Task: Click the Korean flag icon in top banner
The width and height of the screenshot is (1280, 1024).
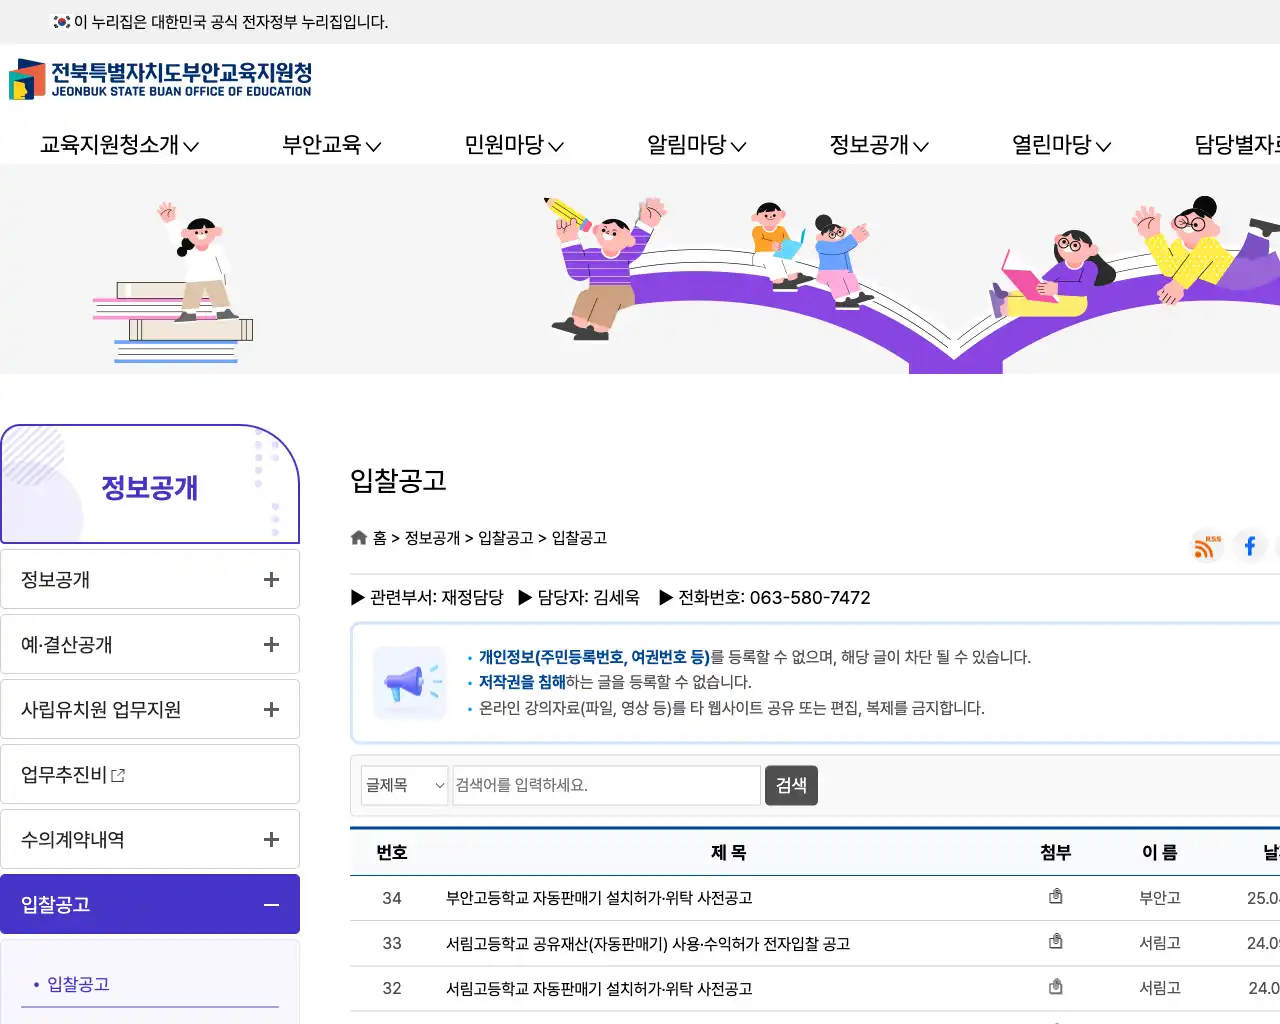Action: (62, 21)
